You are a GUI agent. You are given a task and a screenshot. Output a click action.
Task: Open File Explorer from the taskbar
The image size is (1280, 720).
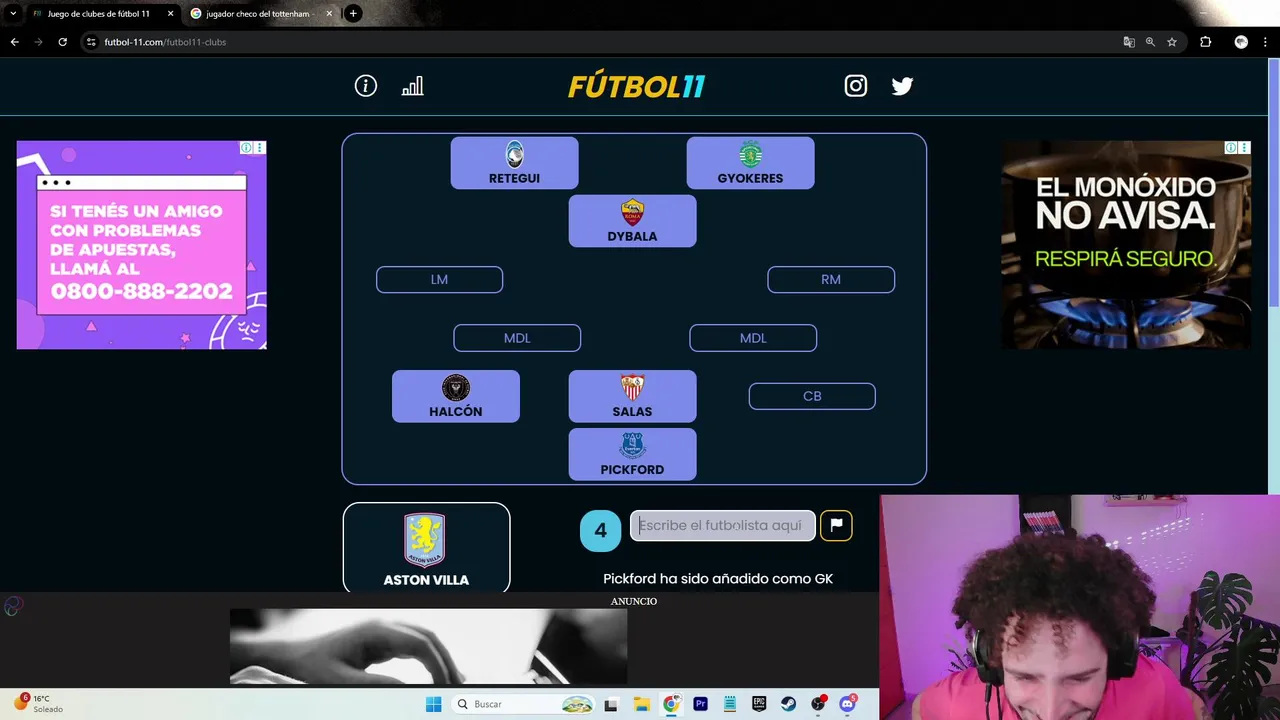(642, 704)
